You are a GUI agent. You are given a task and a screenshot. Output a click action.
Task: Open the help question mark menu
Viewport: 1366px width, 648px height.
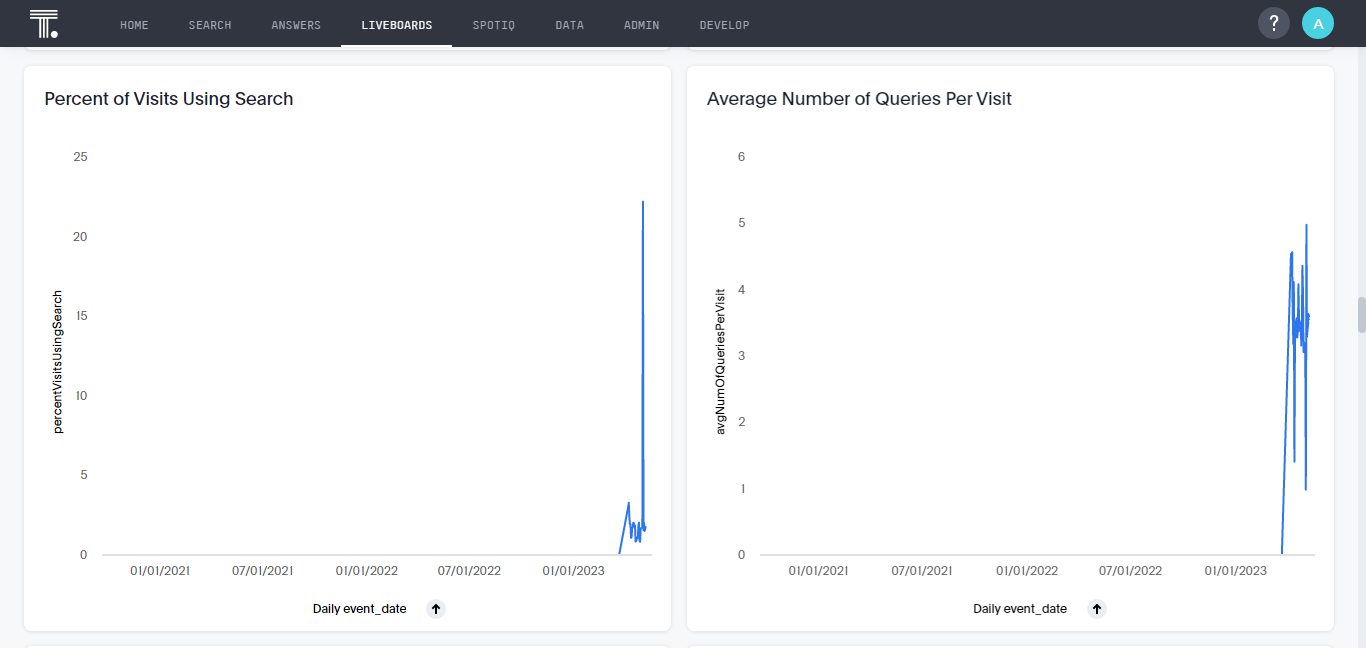click(x=1273, y=24)
